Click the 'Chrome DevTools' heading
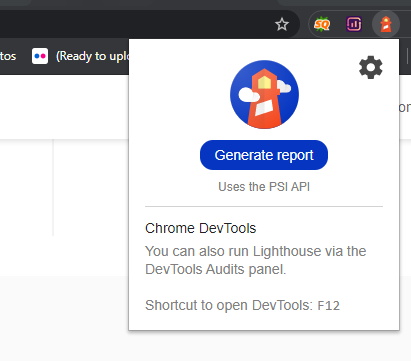This screenshot has width=411, height=361. click(201, 228)
